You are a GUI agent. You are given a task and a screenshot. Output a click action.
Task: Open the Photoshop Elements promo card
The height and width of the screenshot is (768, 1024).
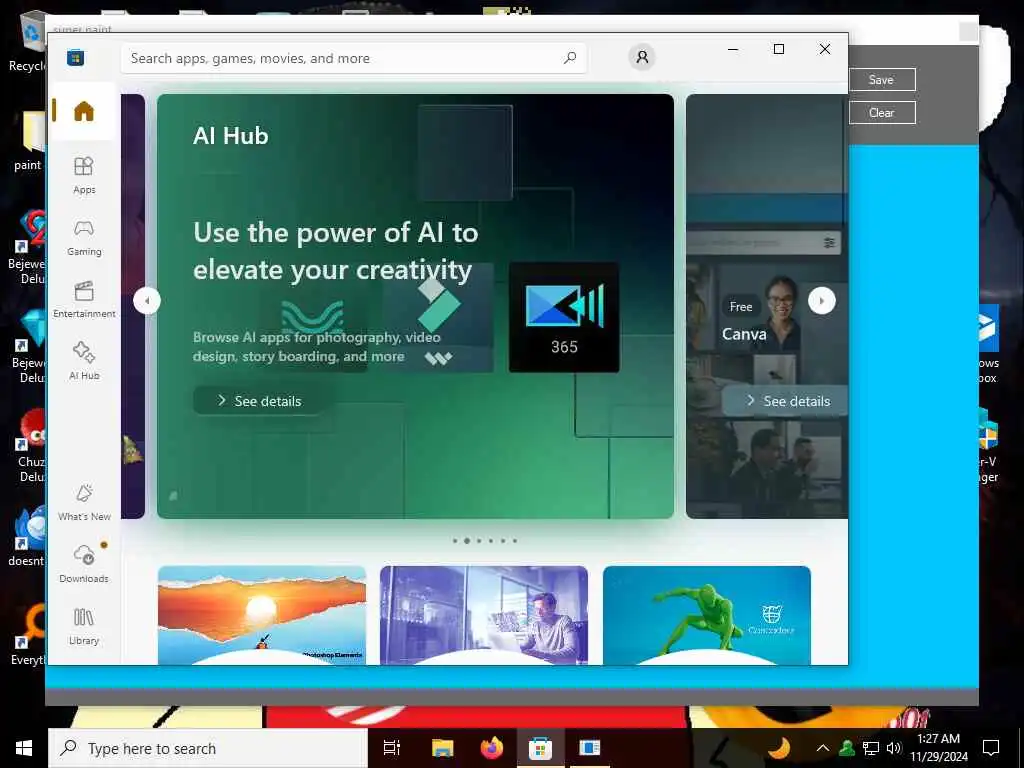(x=262, y=615)
